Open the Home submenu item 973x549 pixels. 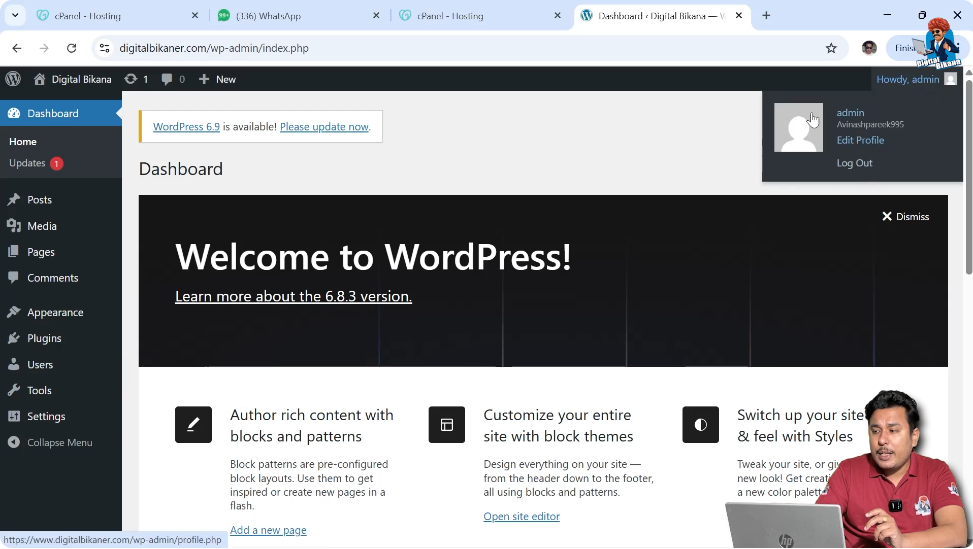(23, 141)
